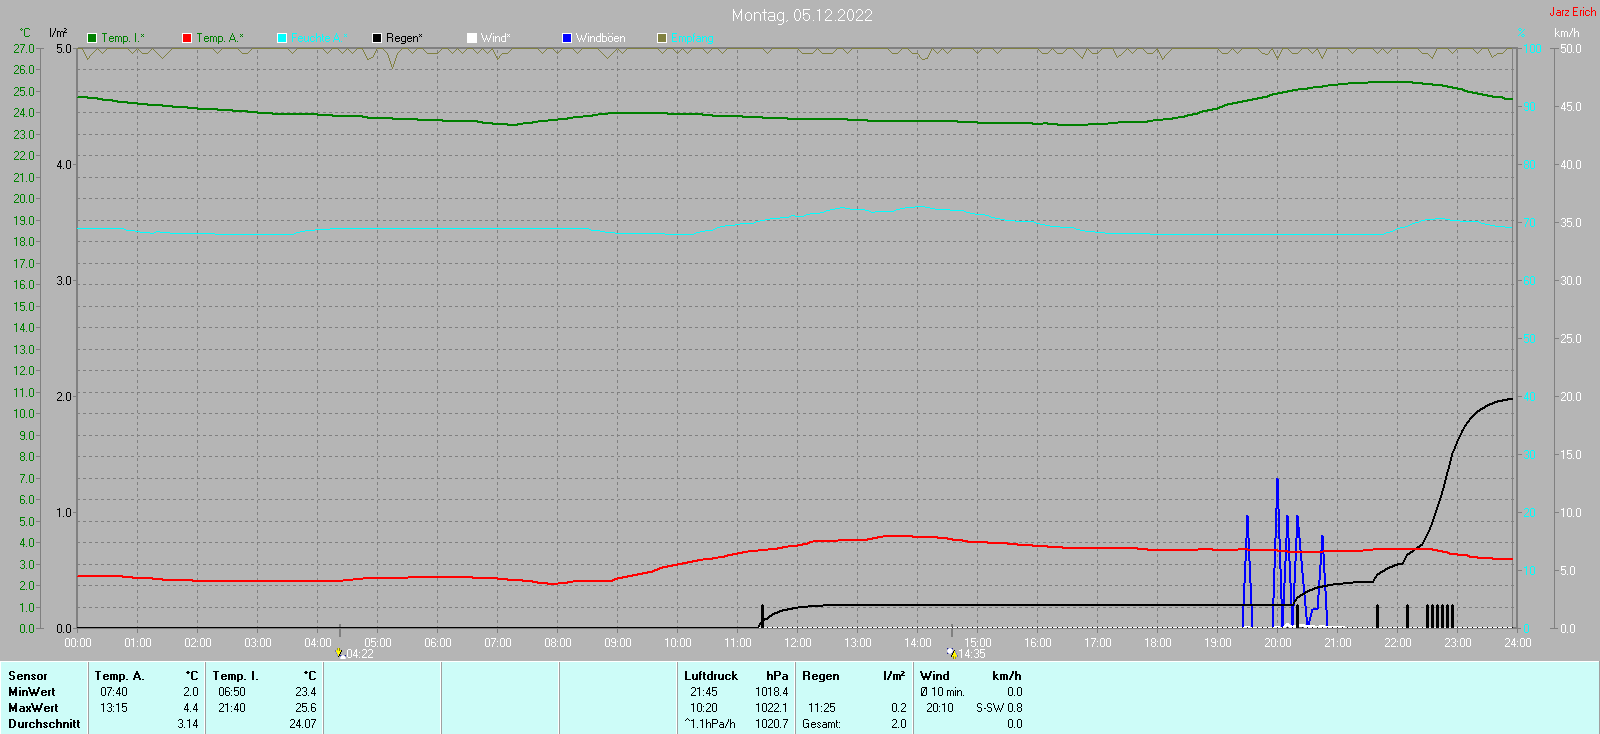
Task: Click the blue Windböen legend square
Action: pyautogui.click(x=567, y=38)
